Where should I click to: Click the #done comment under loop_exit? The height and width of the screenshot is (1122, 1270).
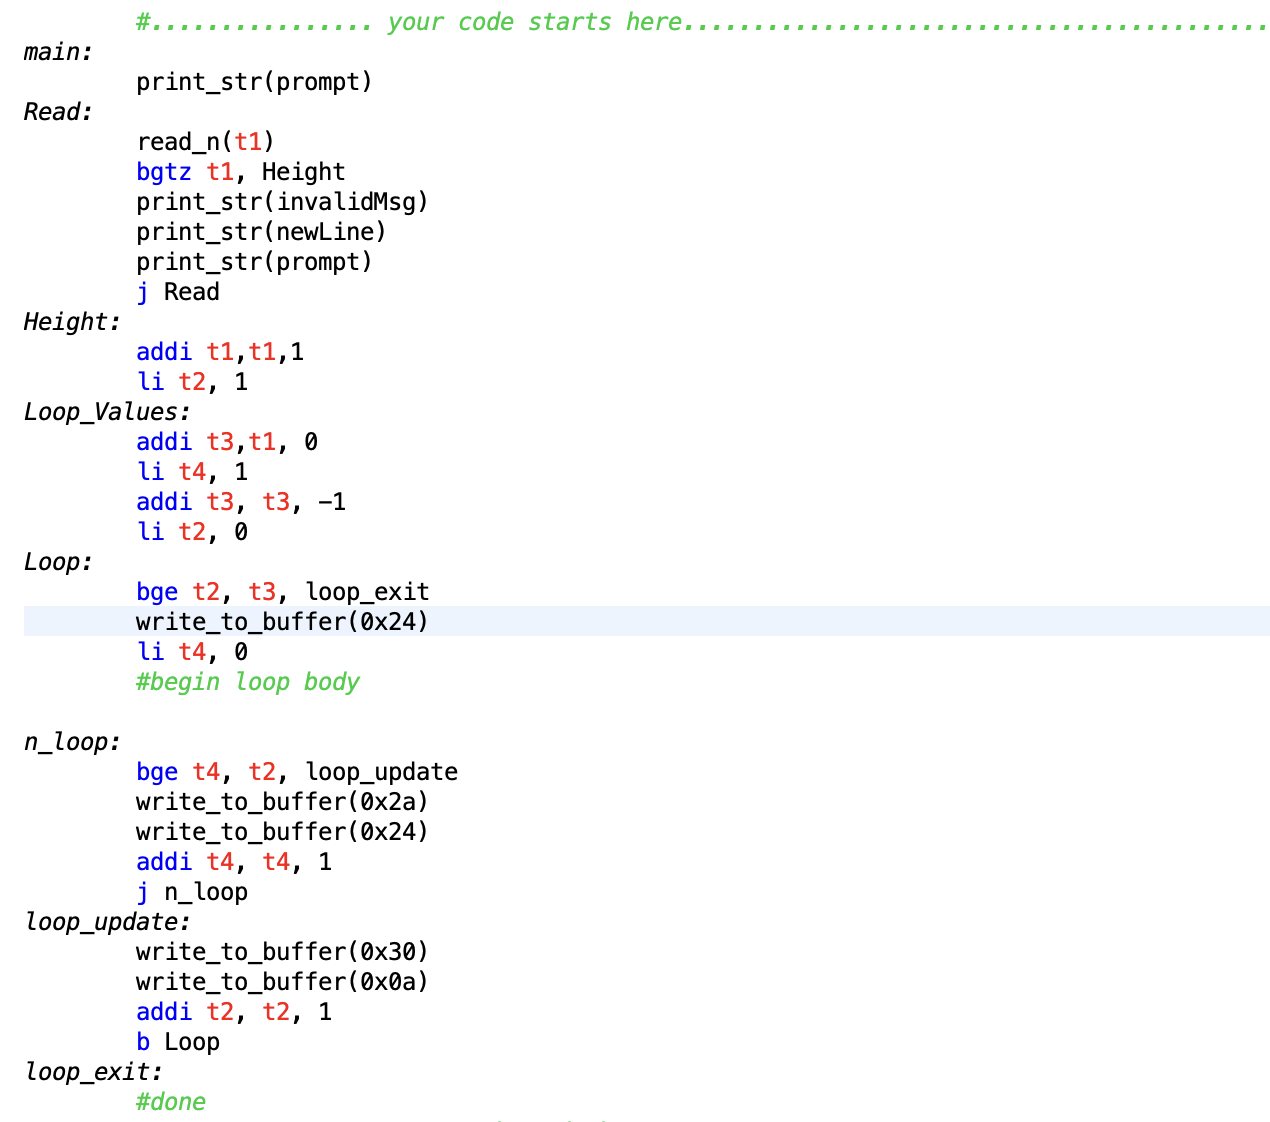(x=171, y=1101)
